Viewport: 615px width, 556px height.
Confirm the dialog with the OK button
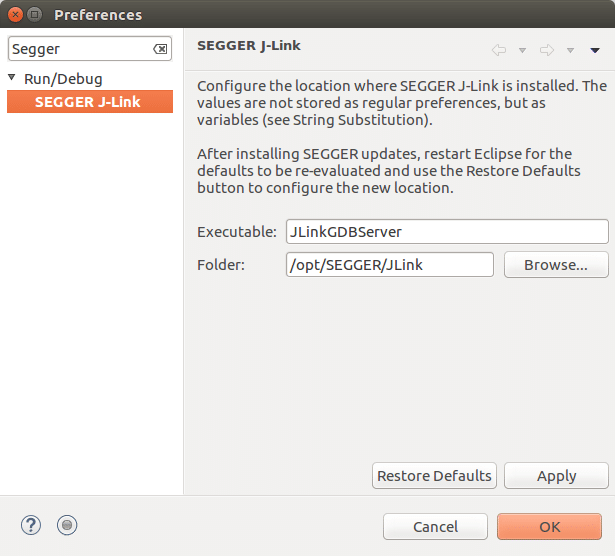pyautogui.click(x=549, y=526)
